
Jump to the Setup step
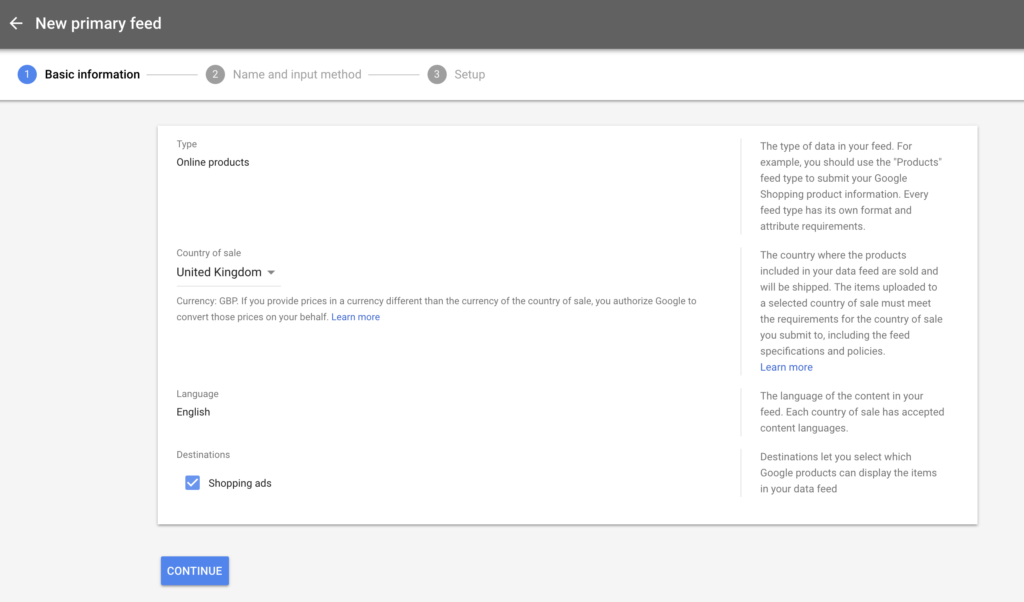pyautogui.click(x=470, y=75)
